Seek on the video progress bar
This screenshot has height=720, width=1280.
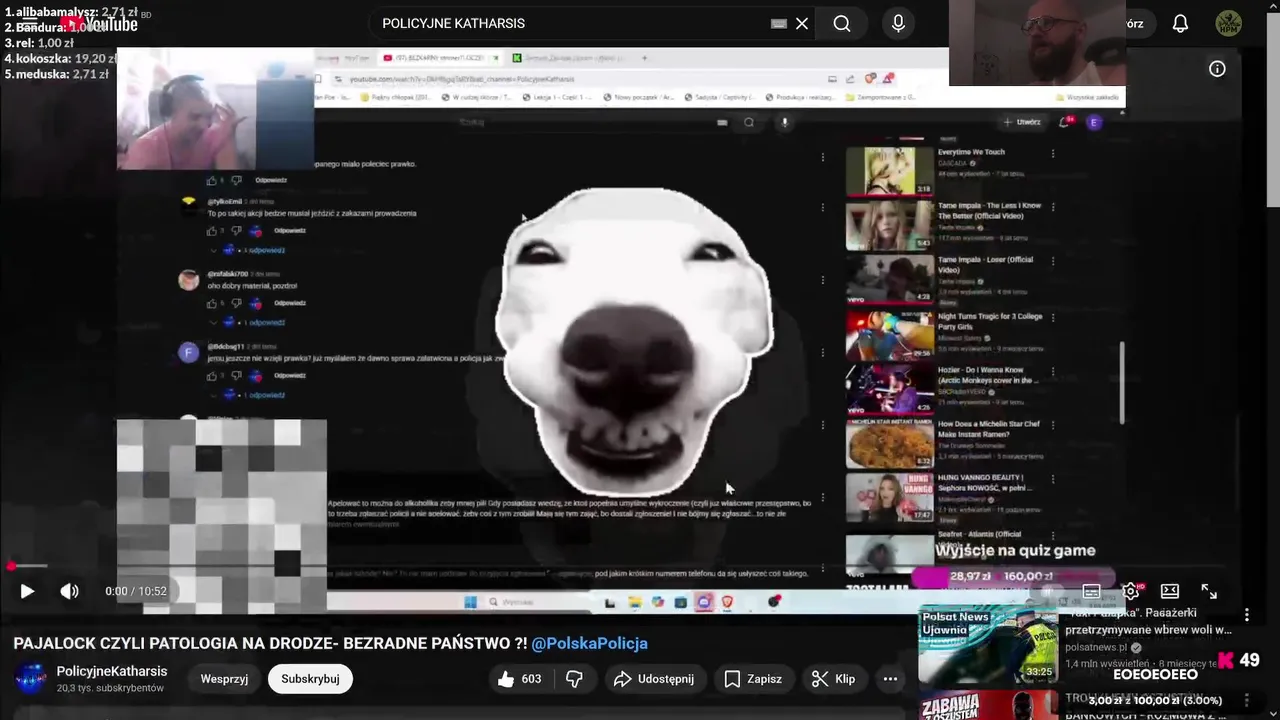[x=640, y=567]
